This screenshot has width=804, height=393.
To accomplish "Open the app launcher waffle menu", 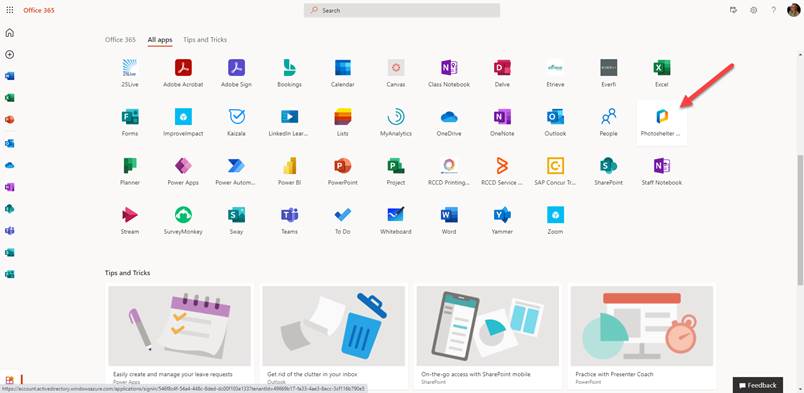I will (10, 10).
